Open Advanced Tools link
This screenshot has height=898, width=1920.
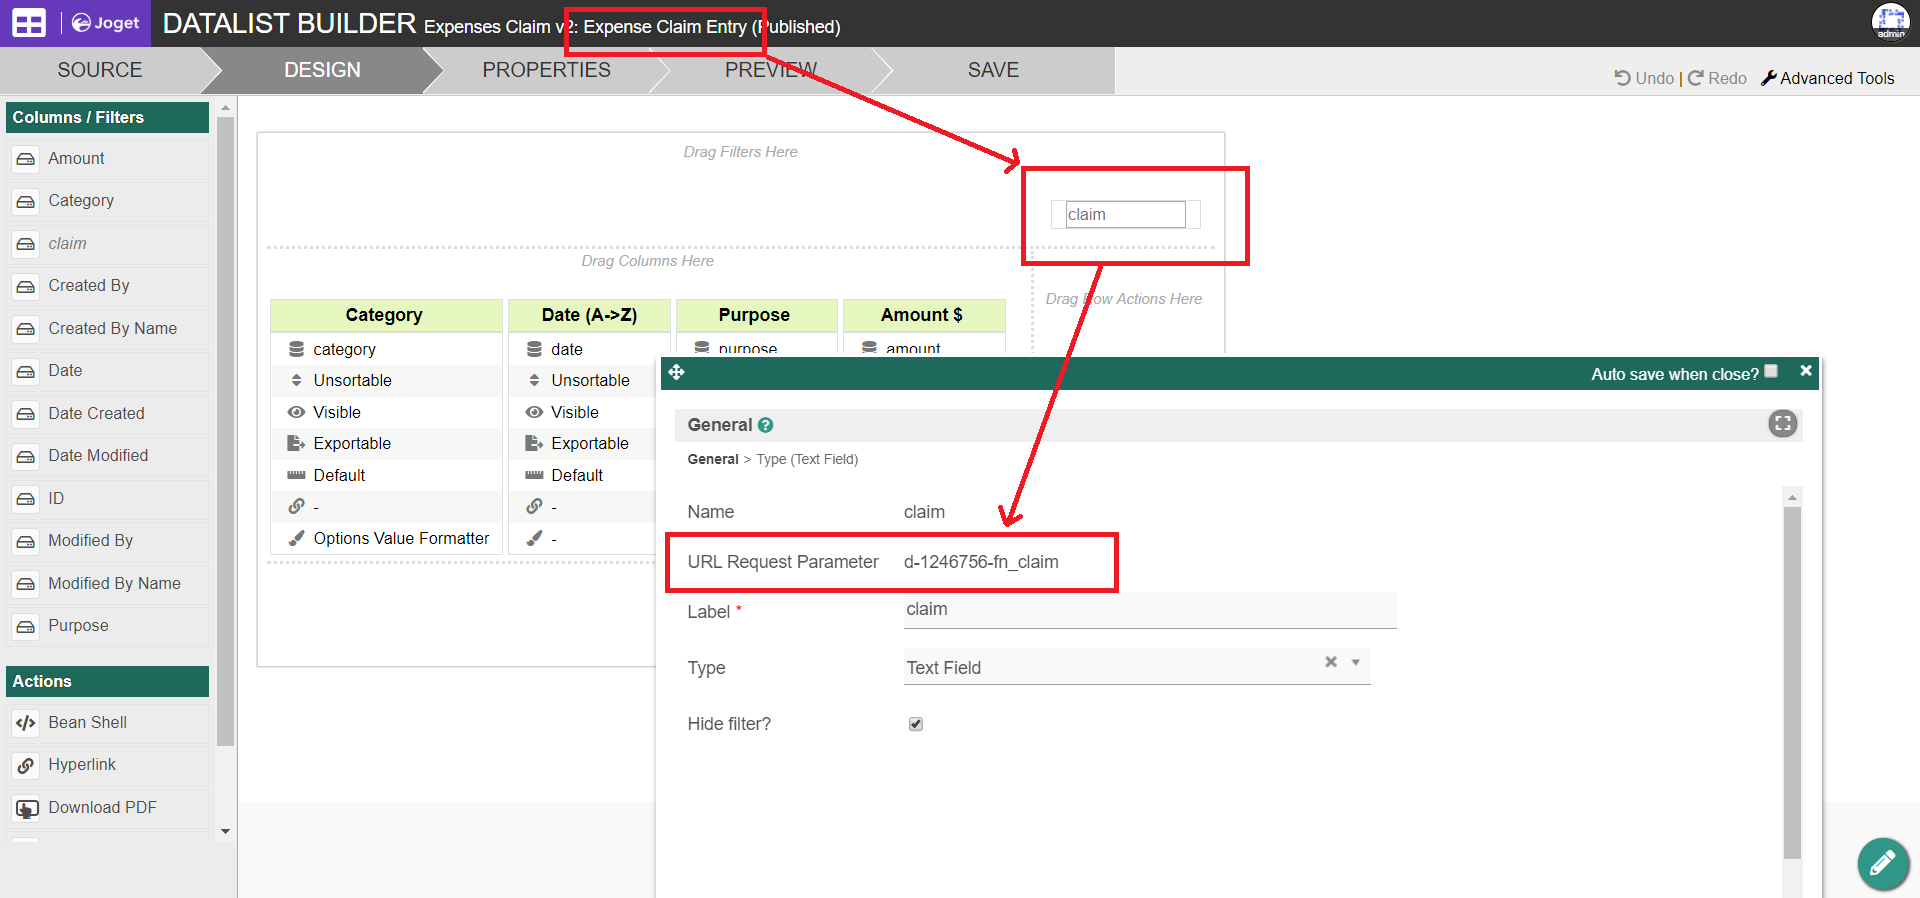point(1837,78)
